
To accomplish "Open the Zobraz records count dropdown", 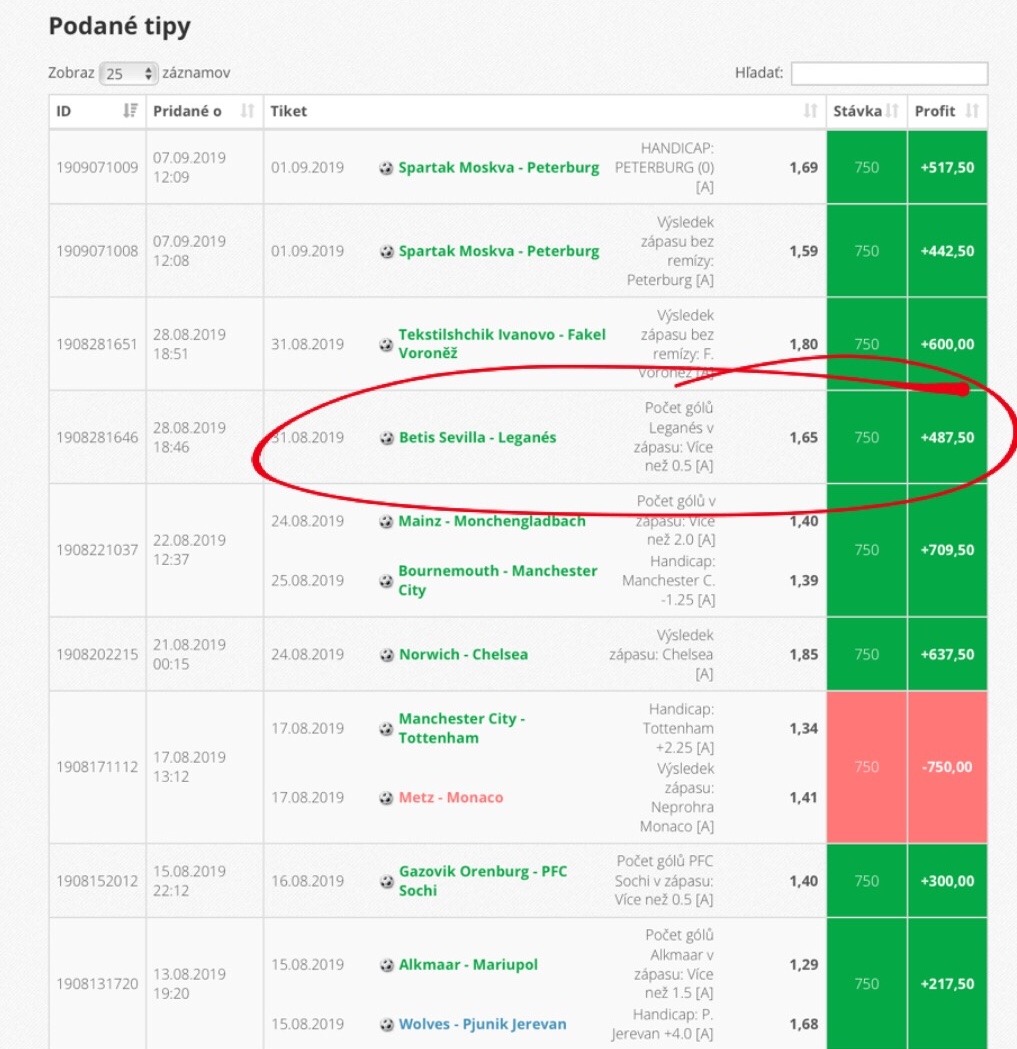I will pyautogui.click(x=129, y=73).
